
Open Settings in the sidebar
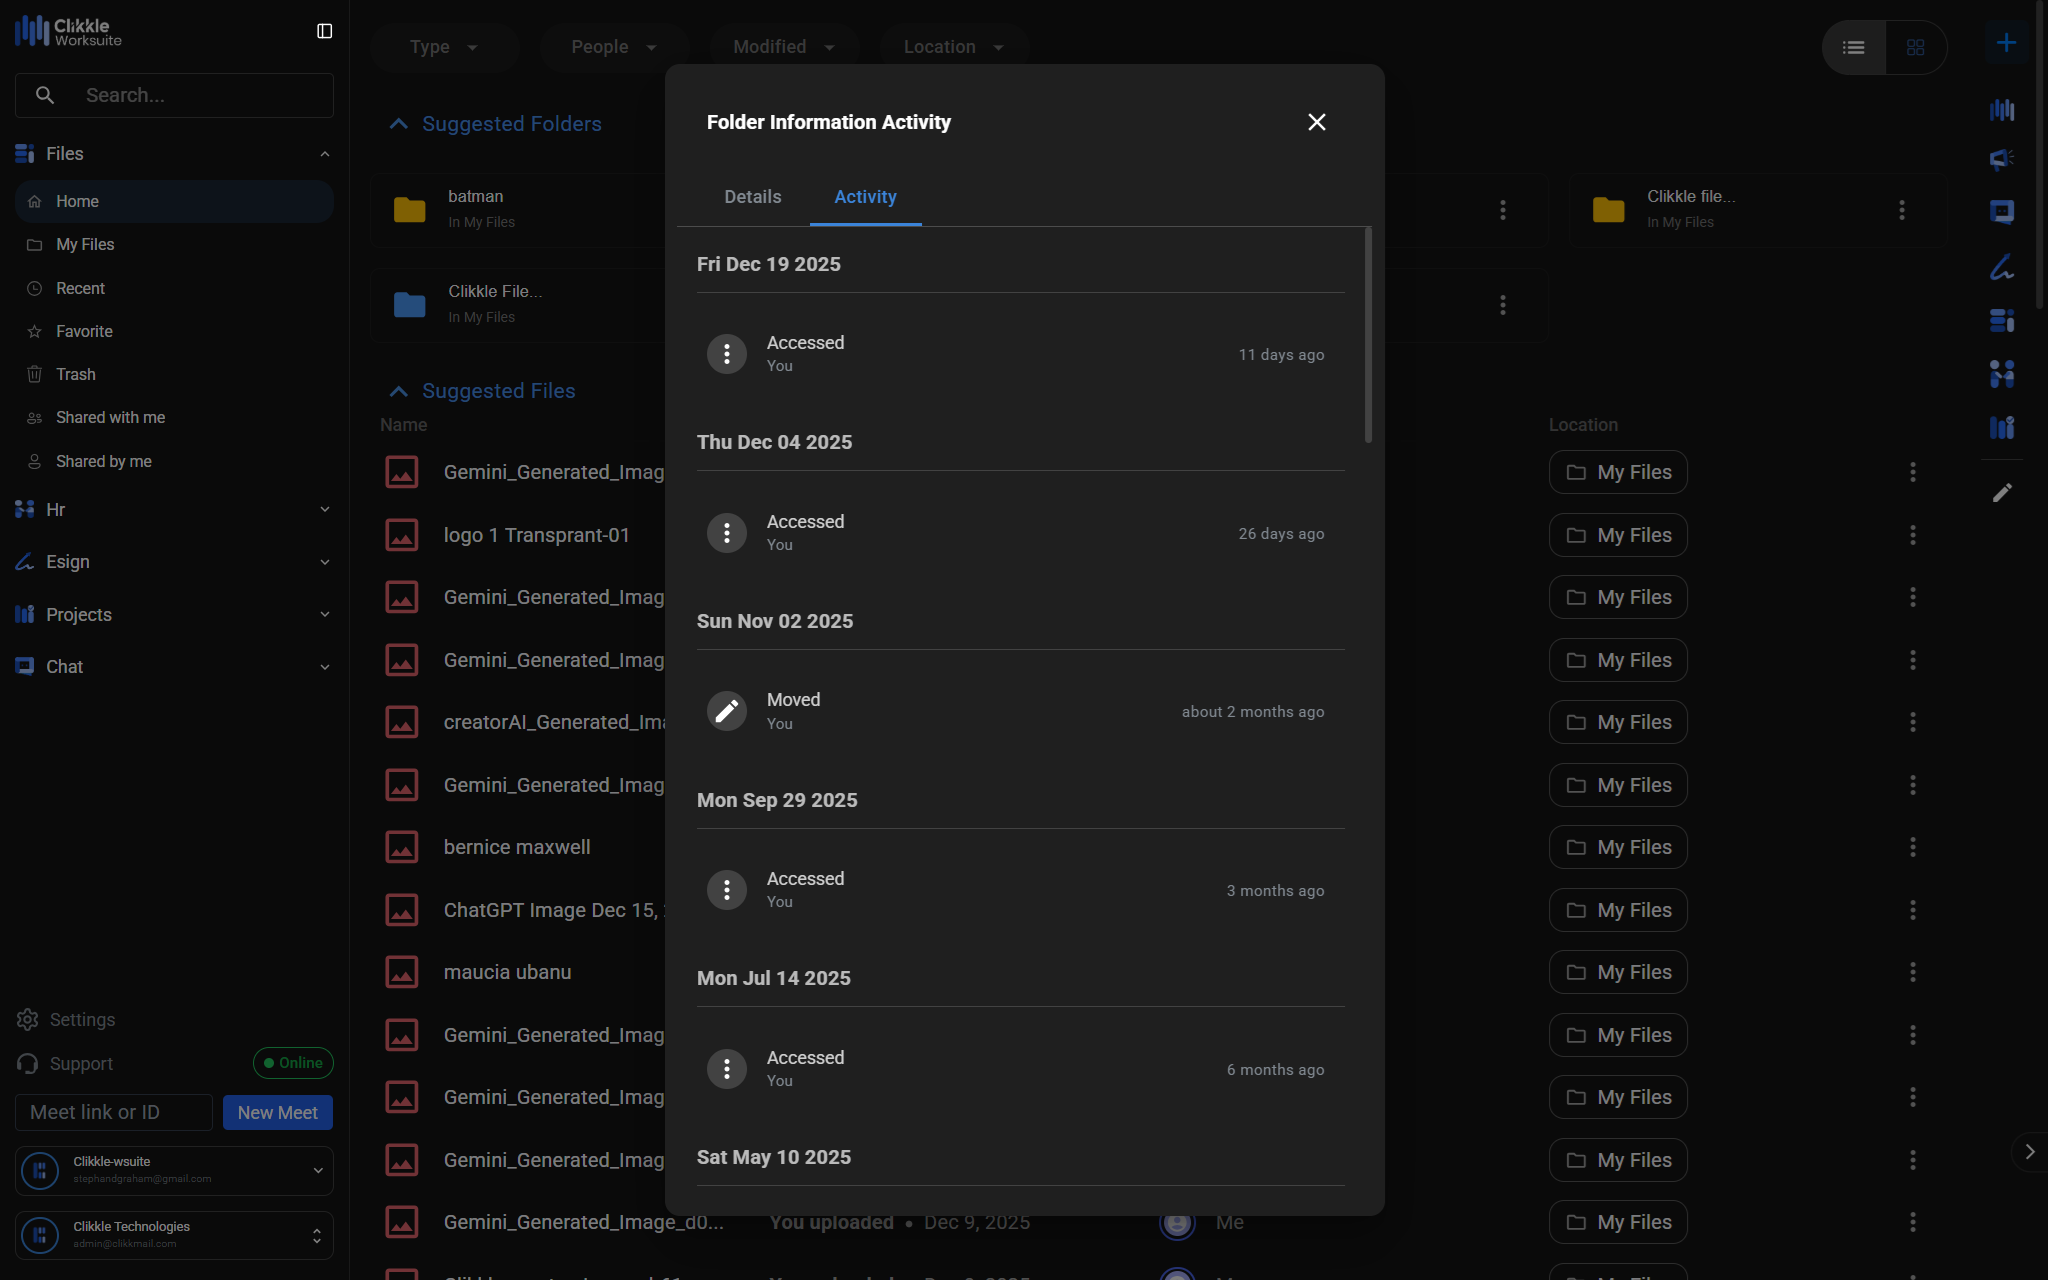tap(81, 1020)
